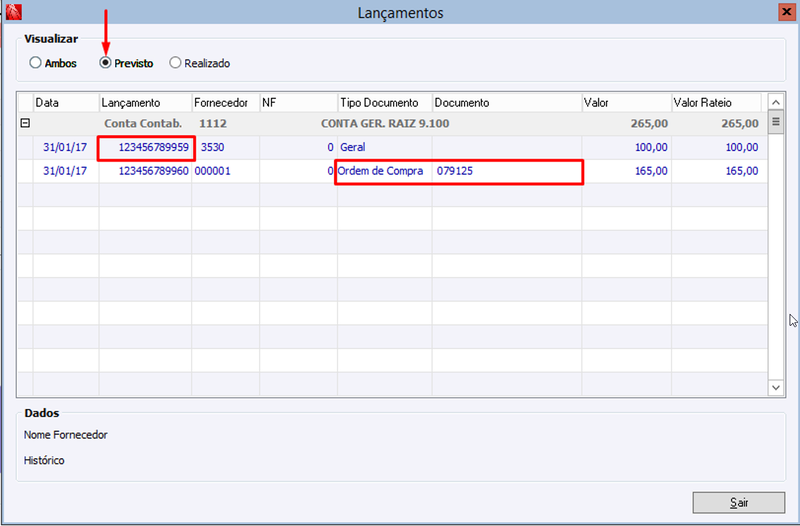Click the Ordem de Compra cell

click(x=385, y=171)
